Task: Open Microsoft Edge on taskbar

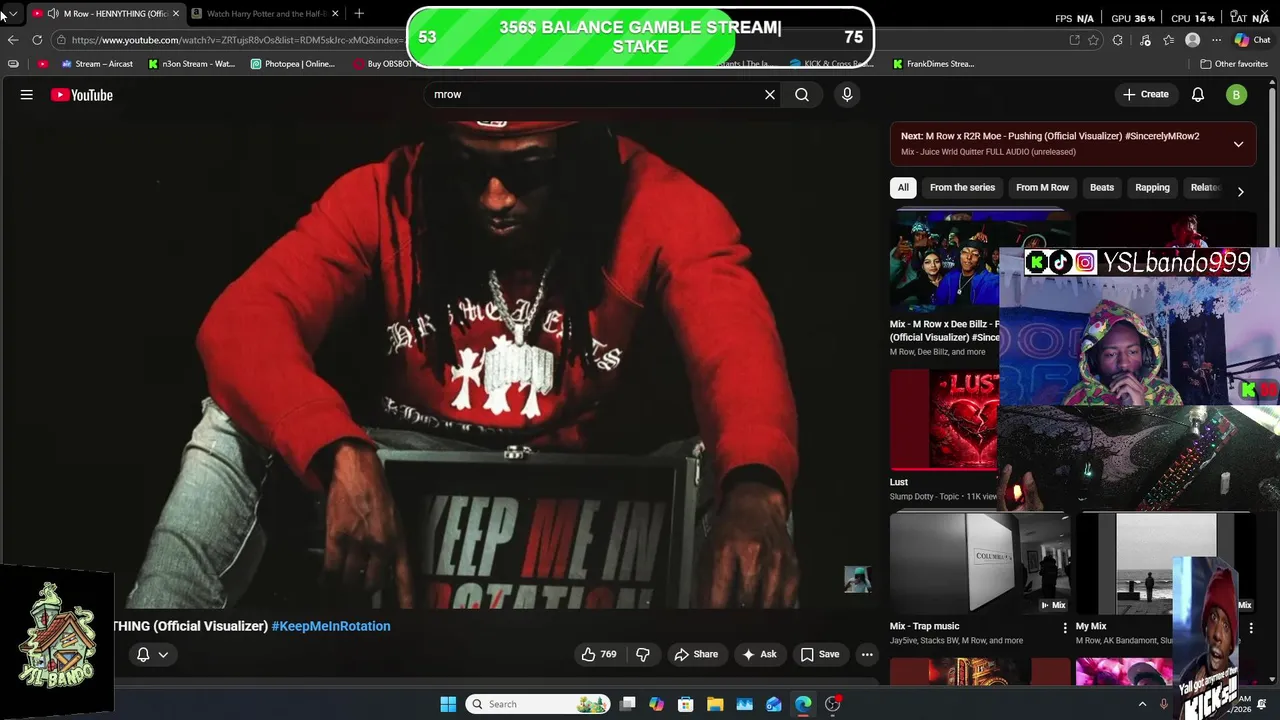Action: coord(803,704)
